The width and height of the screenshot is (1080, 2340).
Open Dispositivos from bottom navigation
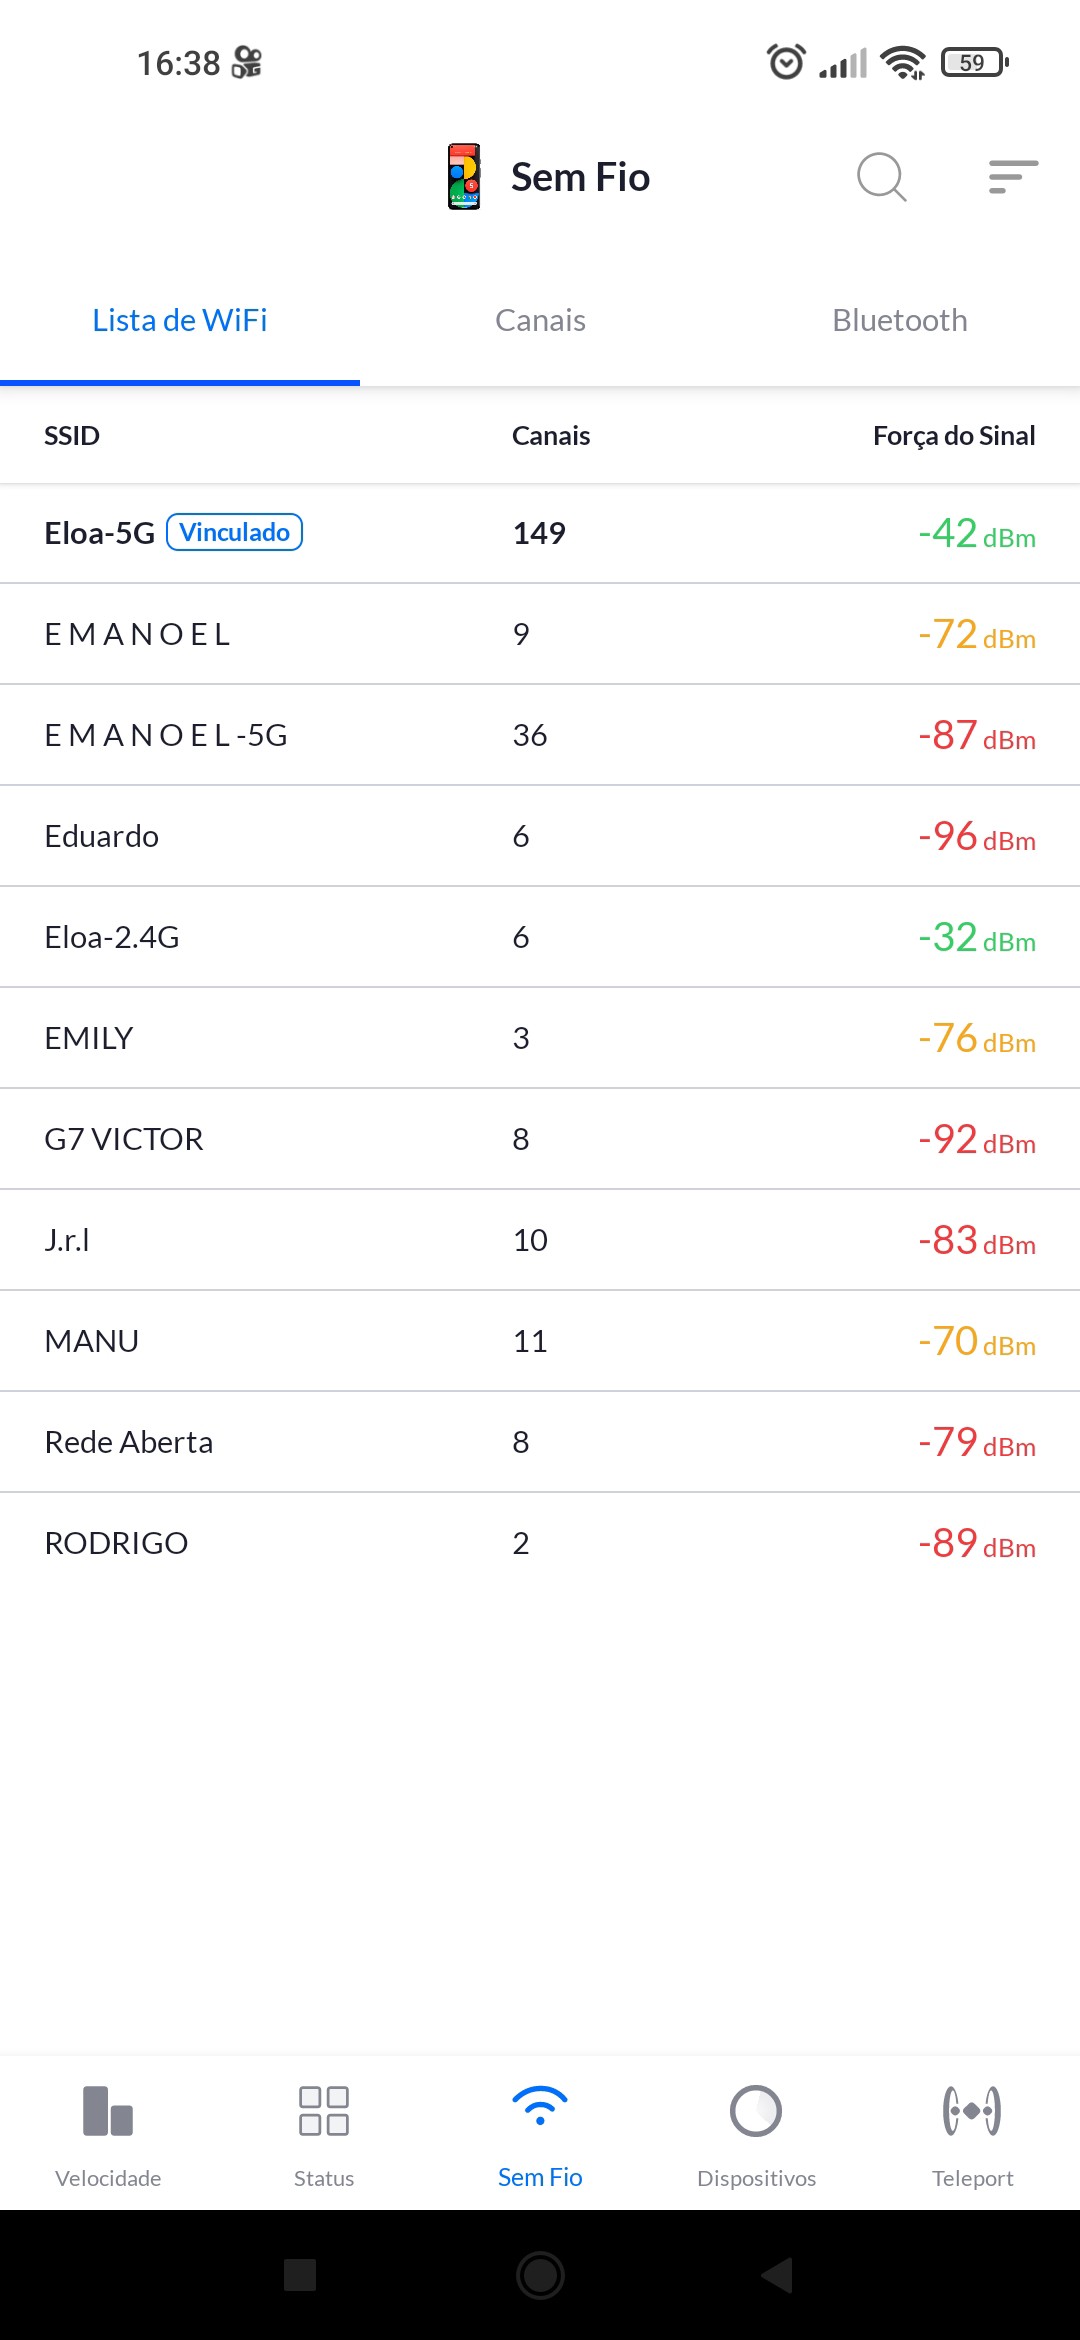[756, 2132]
